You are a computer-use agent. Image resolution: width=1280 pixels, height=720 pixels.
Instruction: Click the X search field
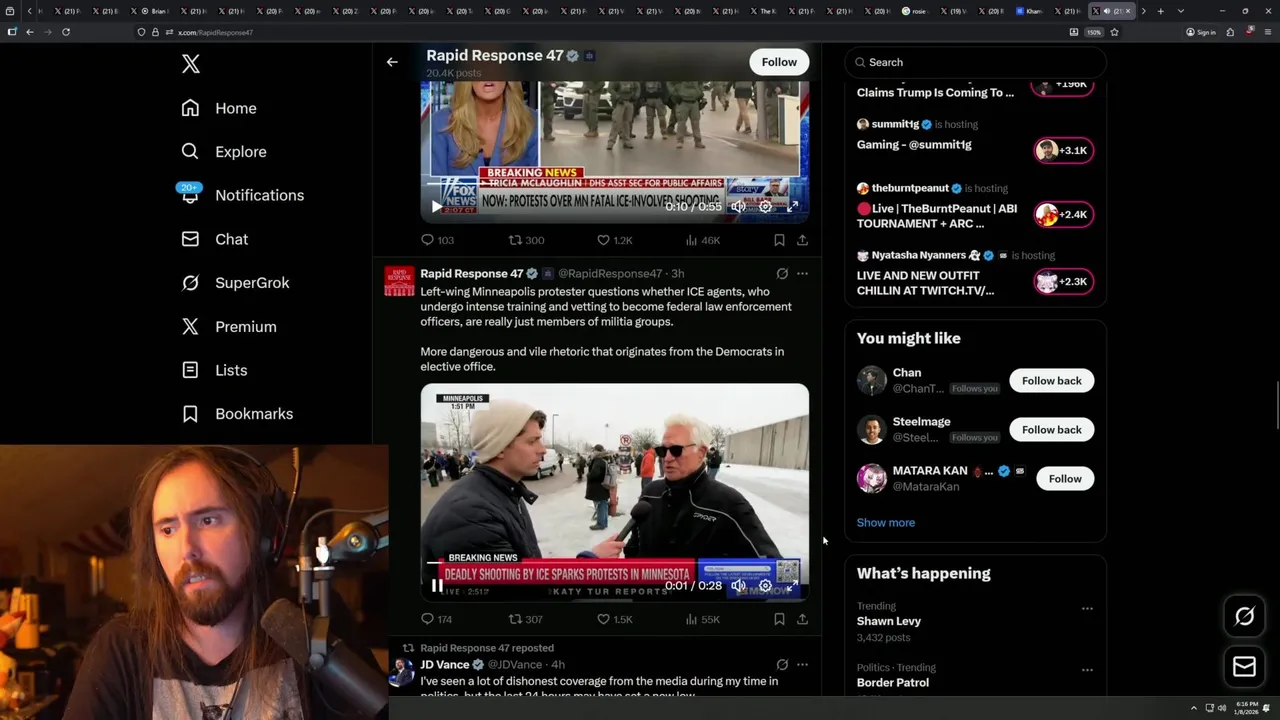[975, 62]
